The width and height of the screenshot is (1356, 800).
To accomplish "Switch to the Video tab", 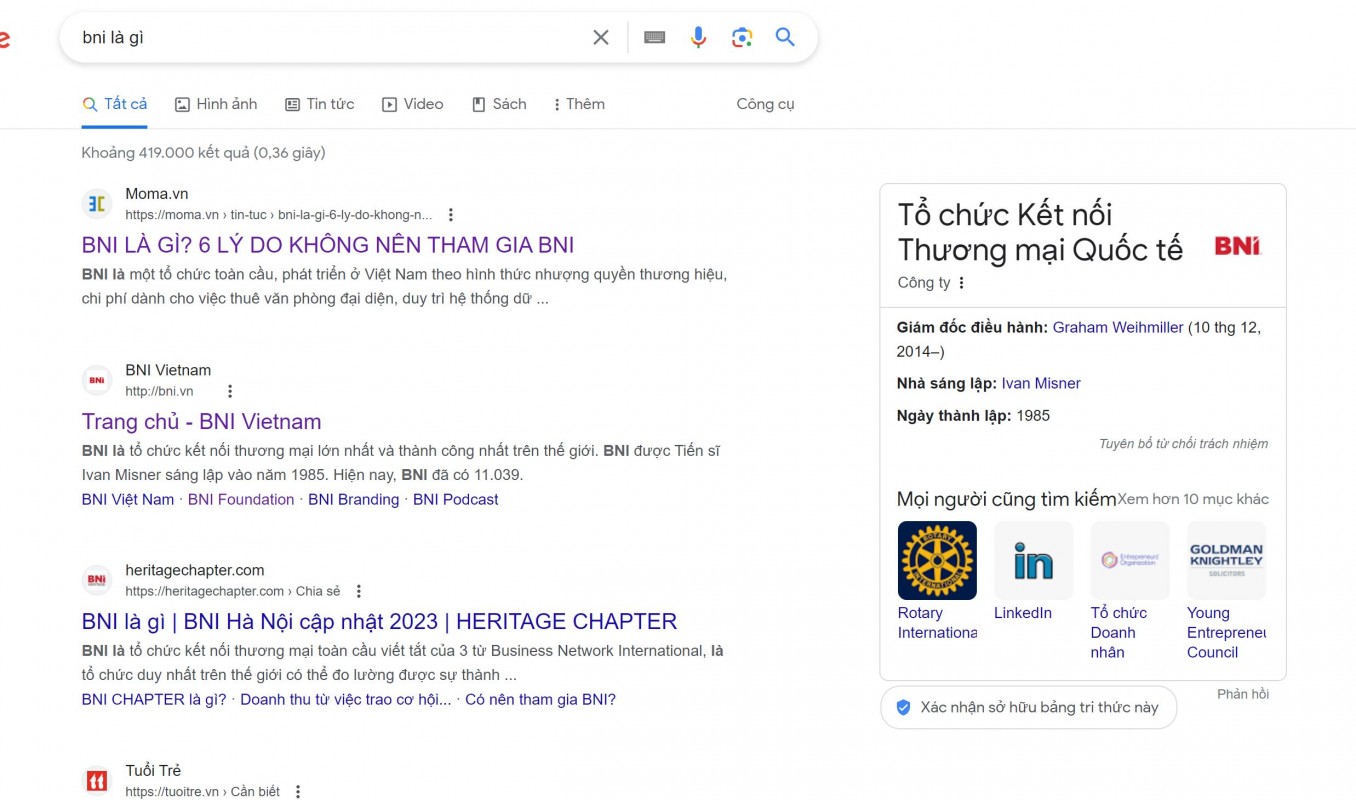I will (413, 104).
